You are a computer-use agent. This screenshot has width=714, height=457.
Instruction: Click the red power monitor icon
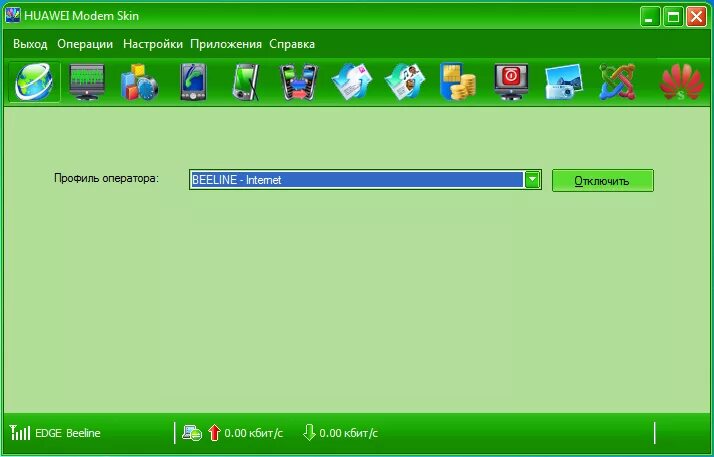click(x=511, y=82)
